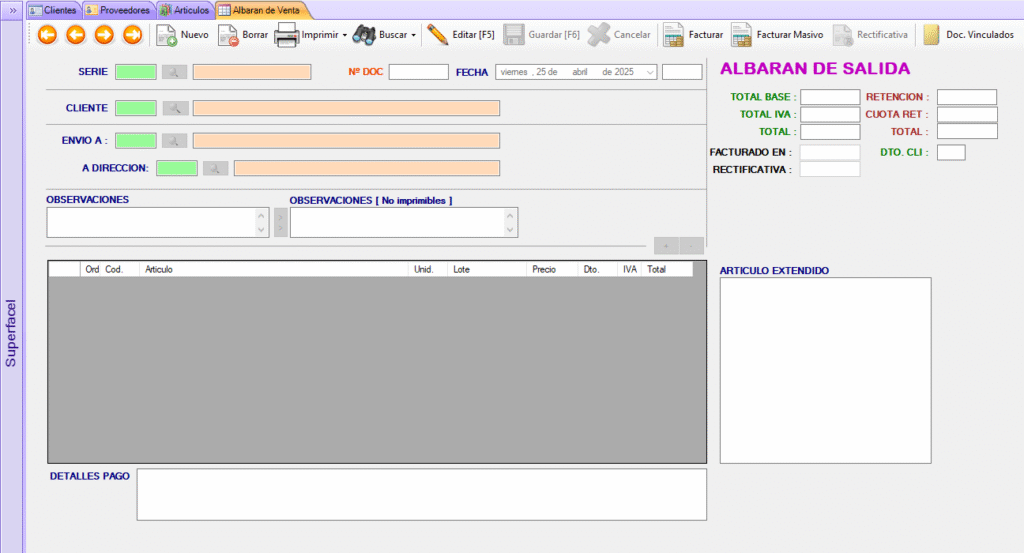Click the TOTAL BASE value field
This screenshot has width=1024, height=553.
[x=830, y=97]
